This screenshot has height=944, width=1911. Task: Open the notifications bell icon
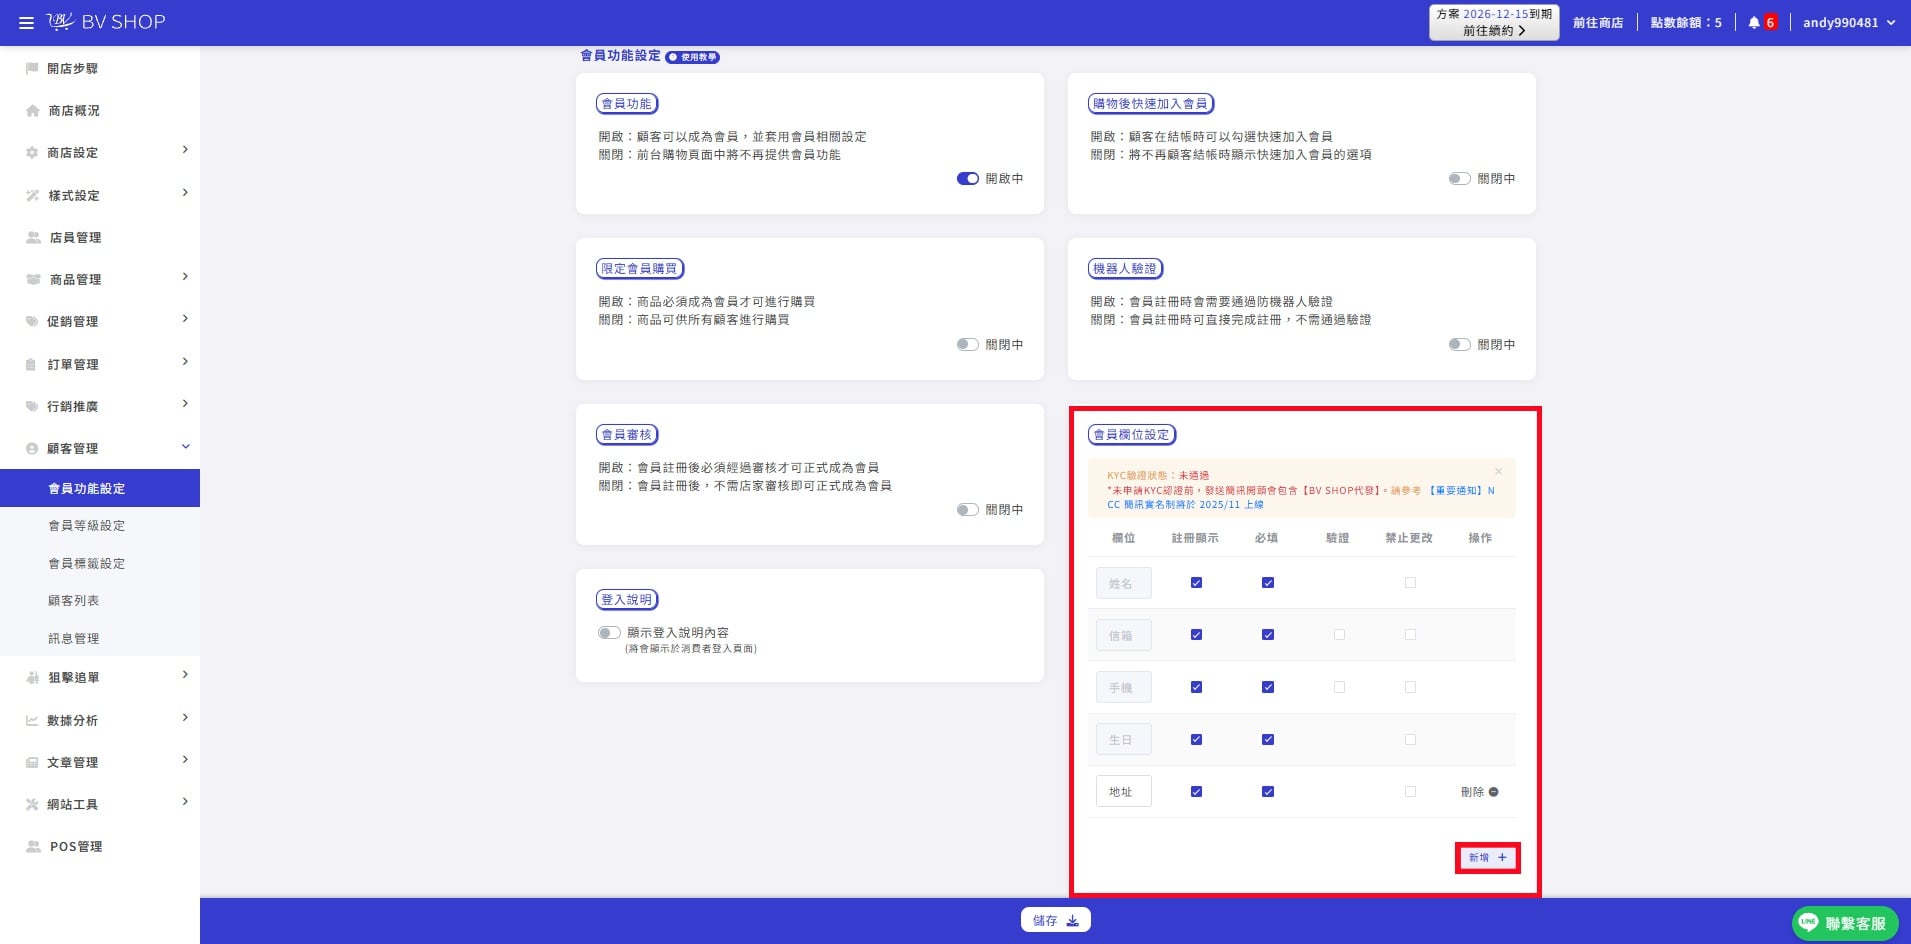tap(1754, 22)
